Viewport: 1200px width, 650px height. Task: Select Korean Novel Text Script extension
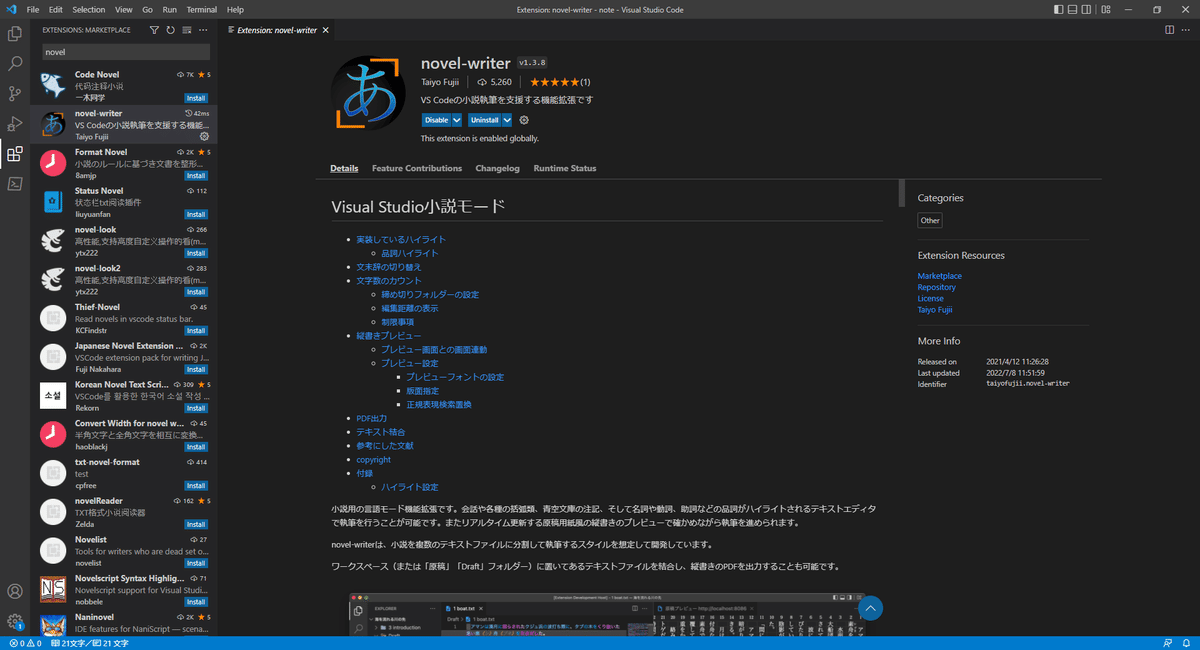pyautogui.click(x=124, y=395)
